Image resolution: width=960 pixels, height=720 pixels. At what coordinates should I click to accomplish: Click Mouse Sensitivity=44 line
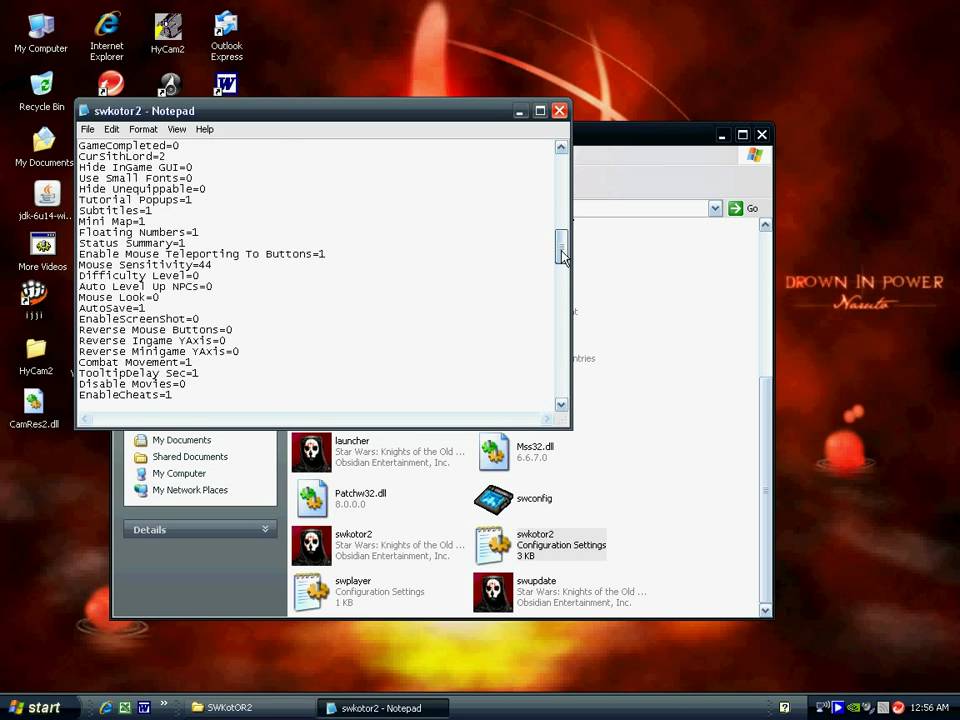click(144, 265)
